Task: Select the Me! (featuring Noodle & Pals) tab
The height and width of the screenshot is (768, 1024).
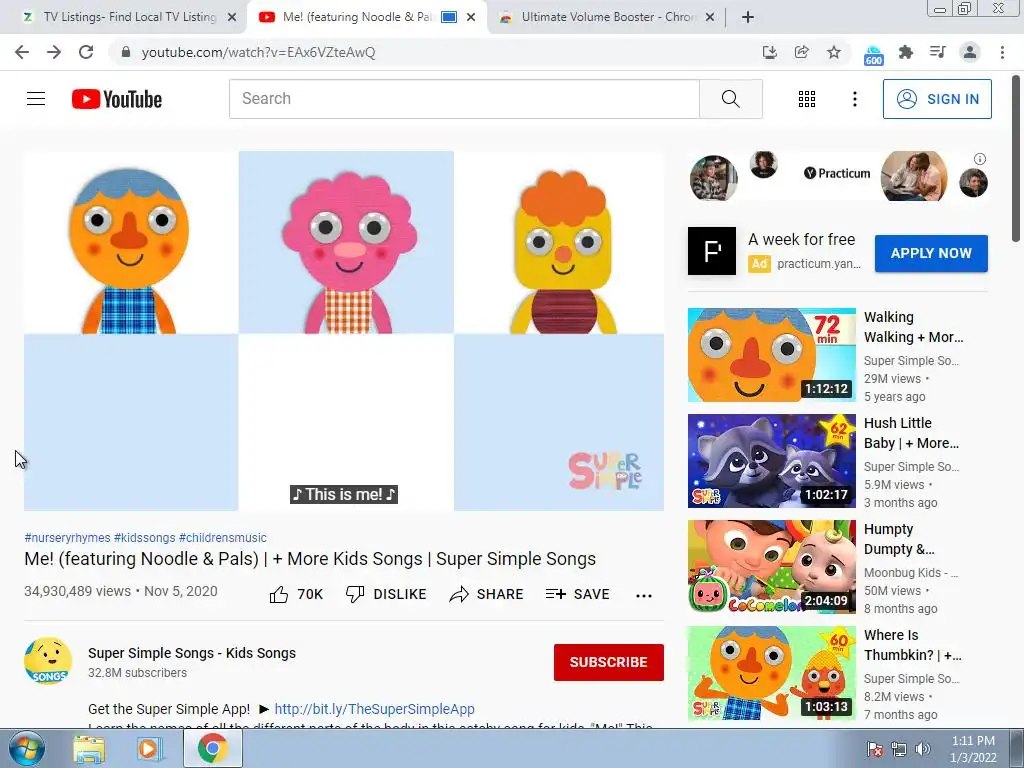Action: point(356,17)
